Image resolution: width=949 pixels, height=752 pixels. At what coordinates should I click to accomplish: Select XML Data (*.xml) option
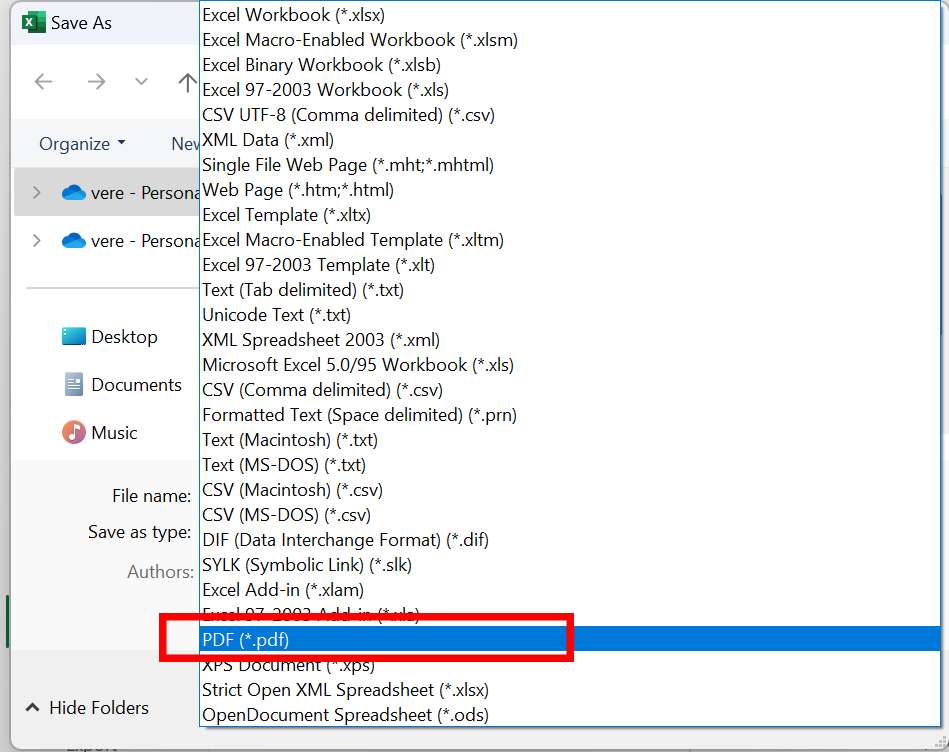[x=570, y=140]
